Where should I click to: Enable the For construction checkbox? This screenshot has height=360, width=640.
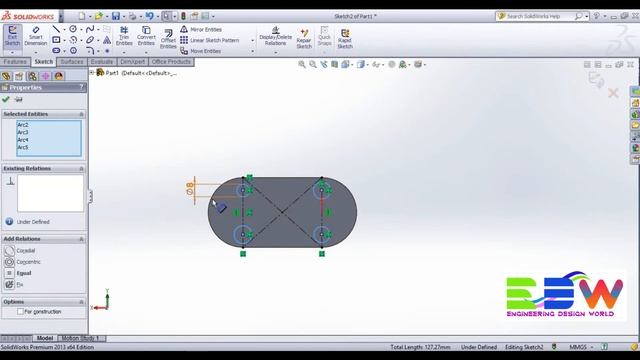point(20,311)
